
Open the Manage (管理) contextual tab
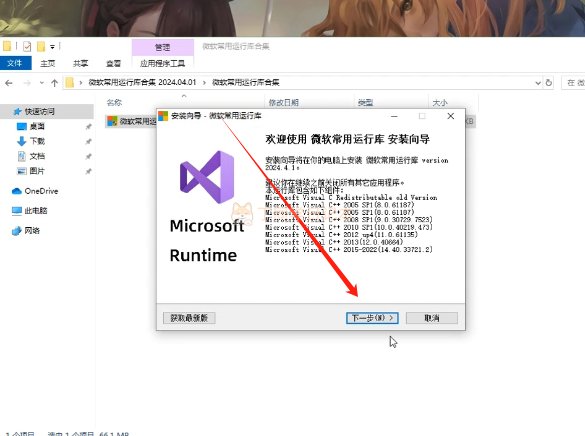(x=163, y=47)
